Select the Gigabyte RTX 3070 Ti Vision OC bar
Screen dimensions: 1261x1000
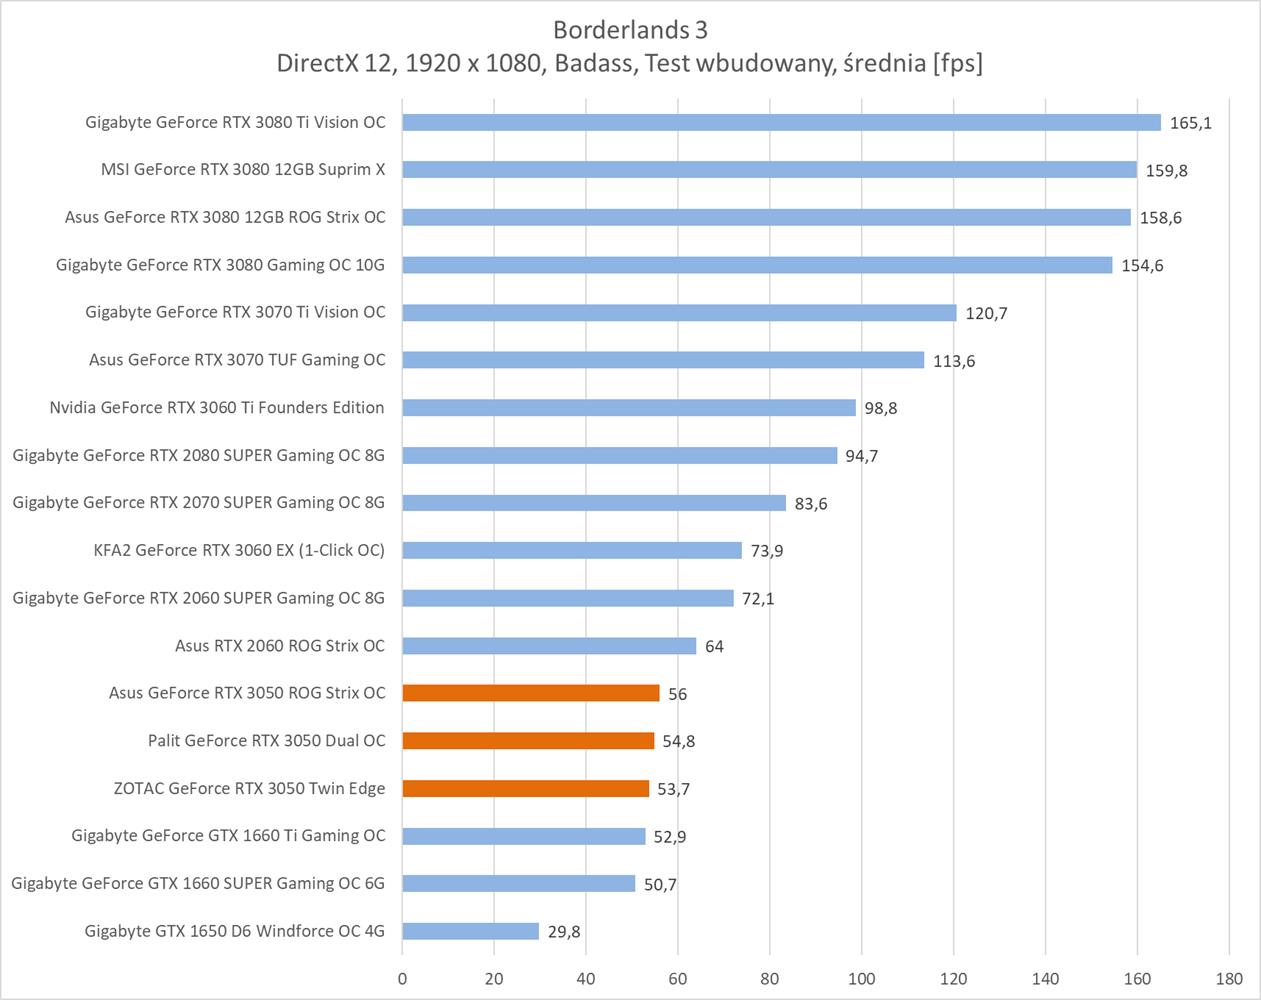[679, 313]
